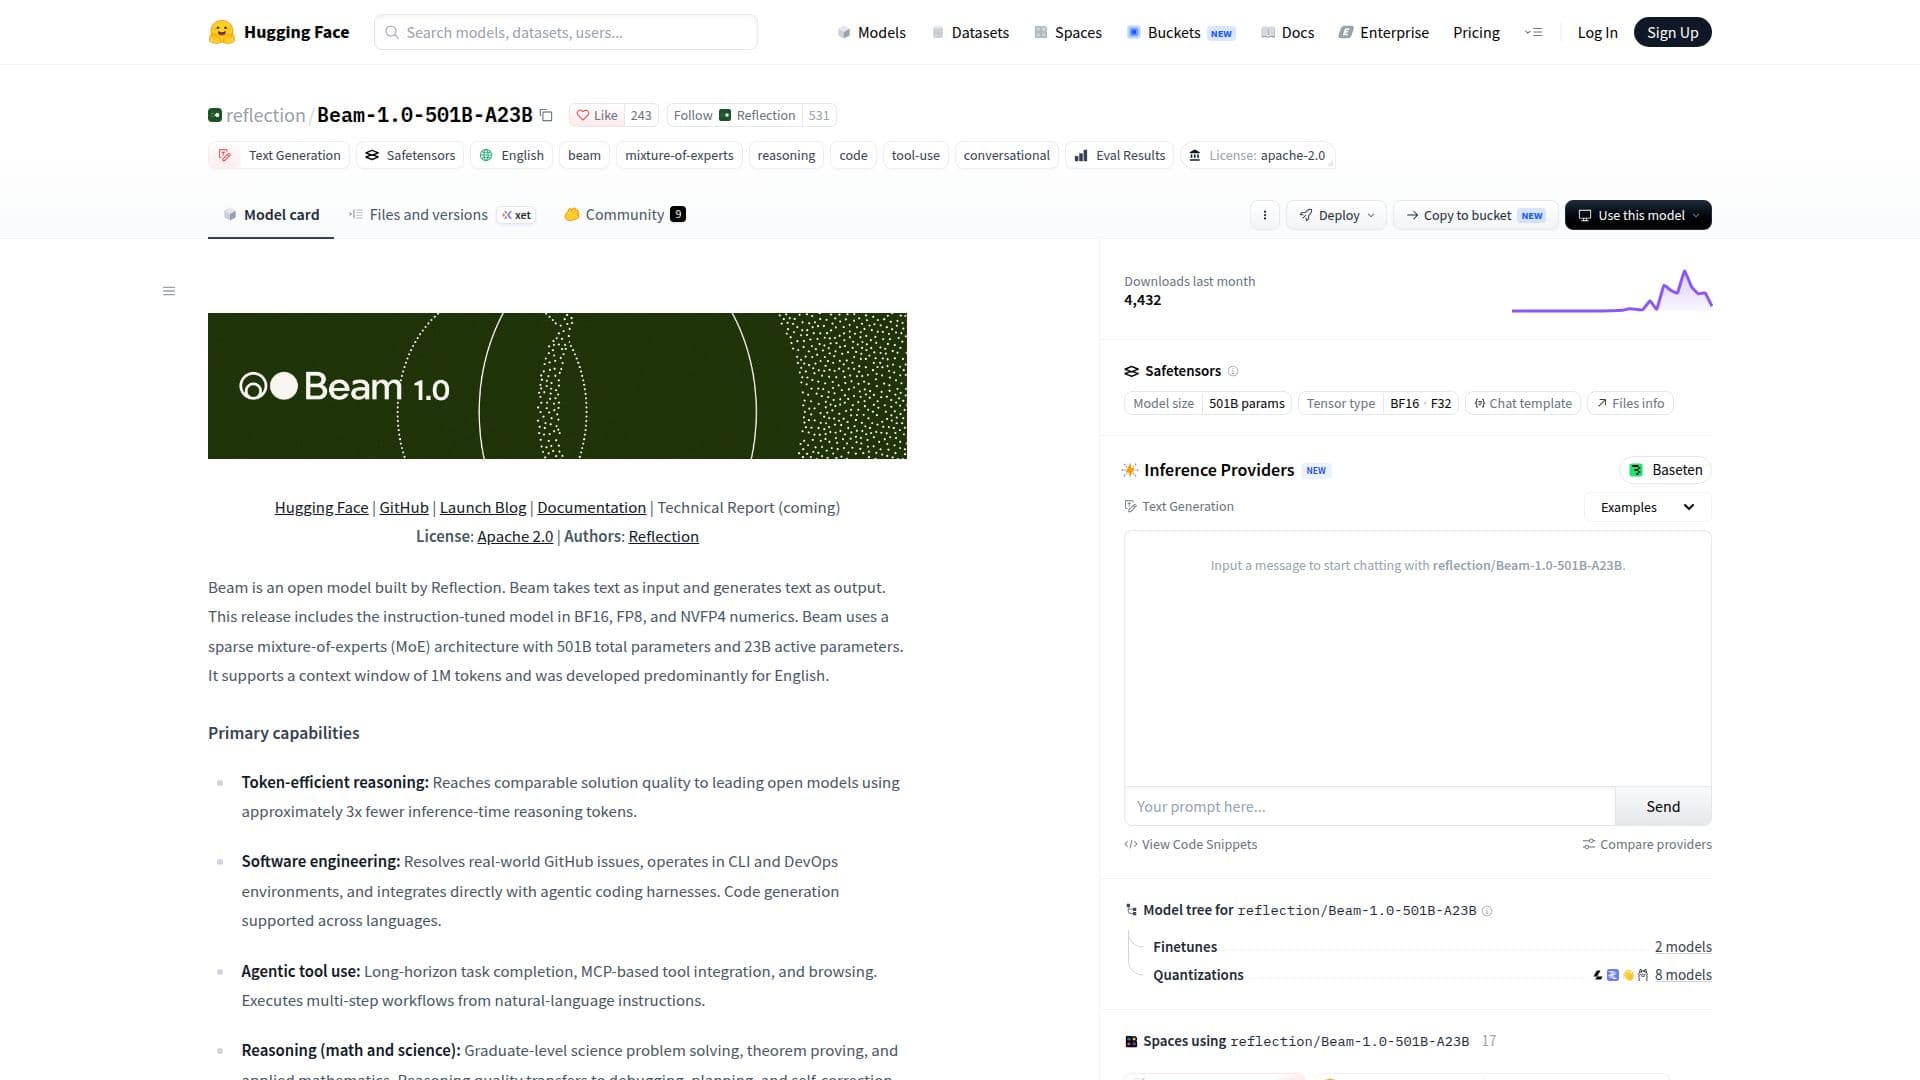The height and width of the screenshot is (1080, 1920).
Task: Open the Documentation link
Action: pyautogui.click(x=592, y=508)
